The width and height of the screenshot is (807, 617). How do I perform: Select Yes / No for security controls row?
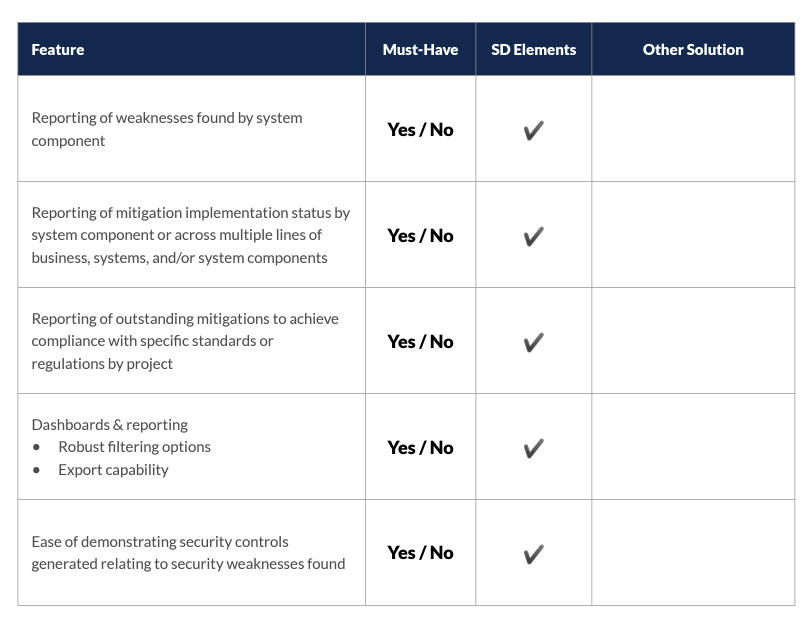click(x=420, y=553)
